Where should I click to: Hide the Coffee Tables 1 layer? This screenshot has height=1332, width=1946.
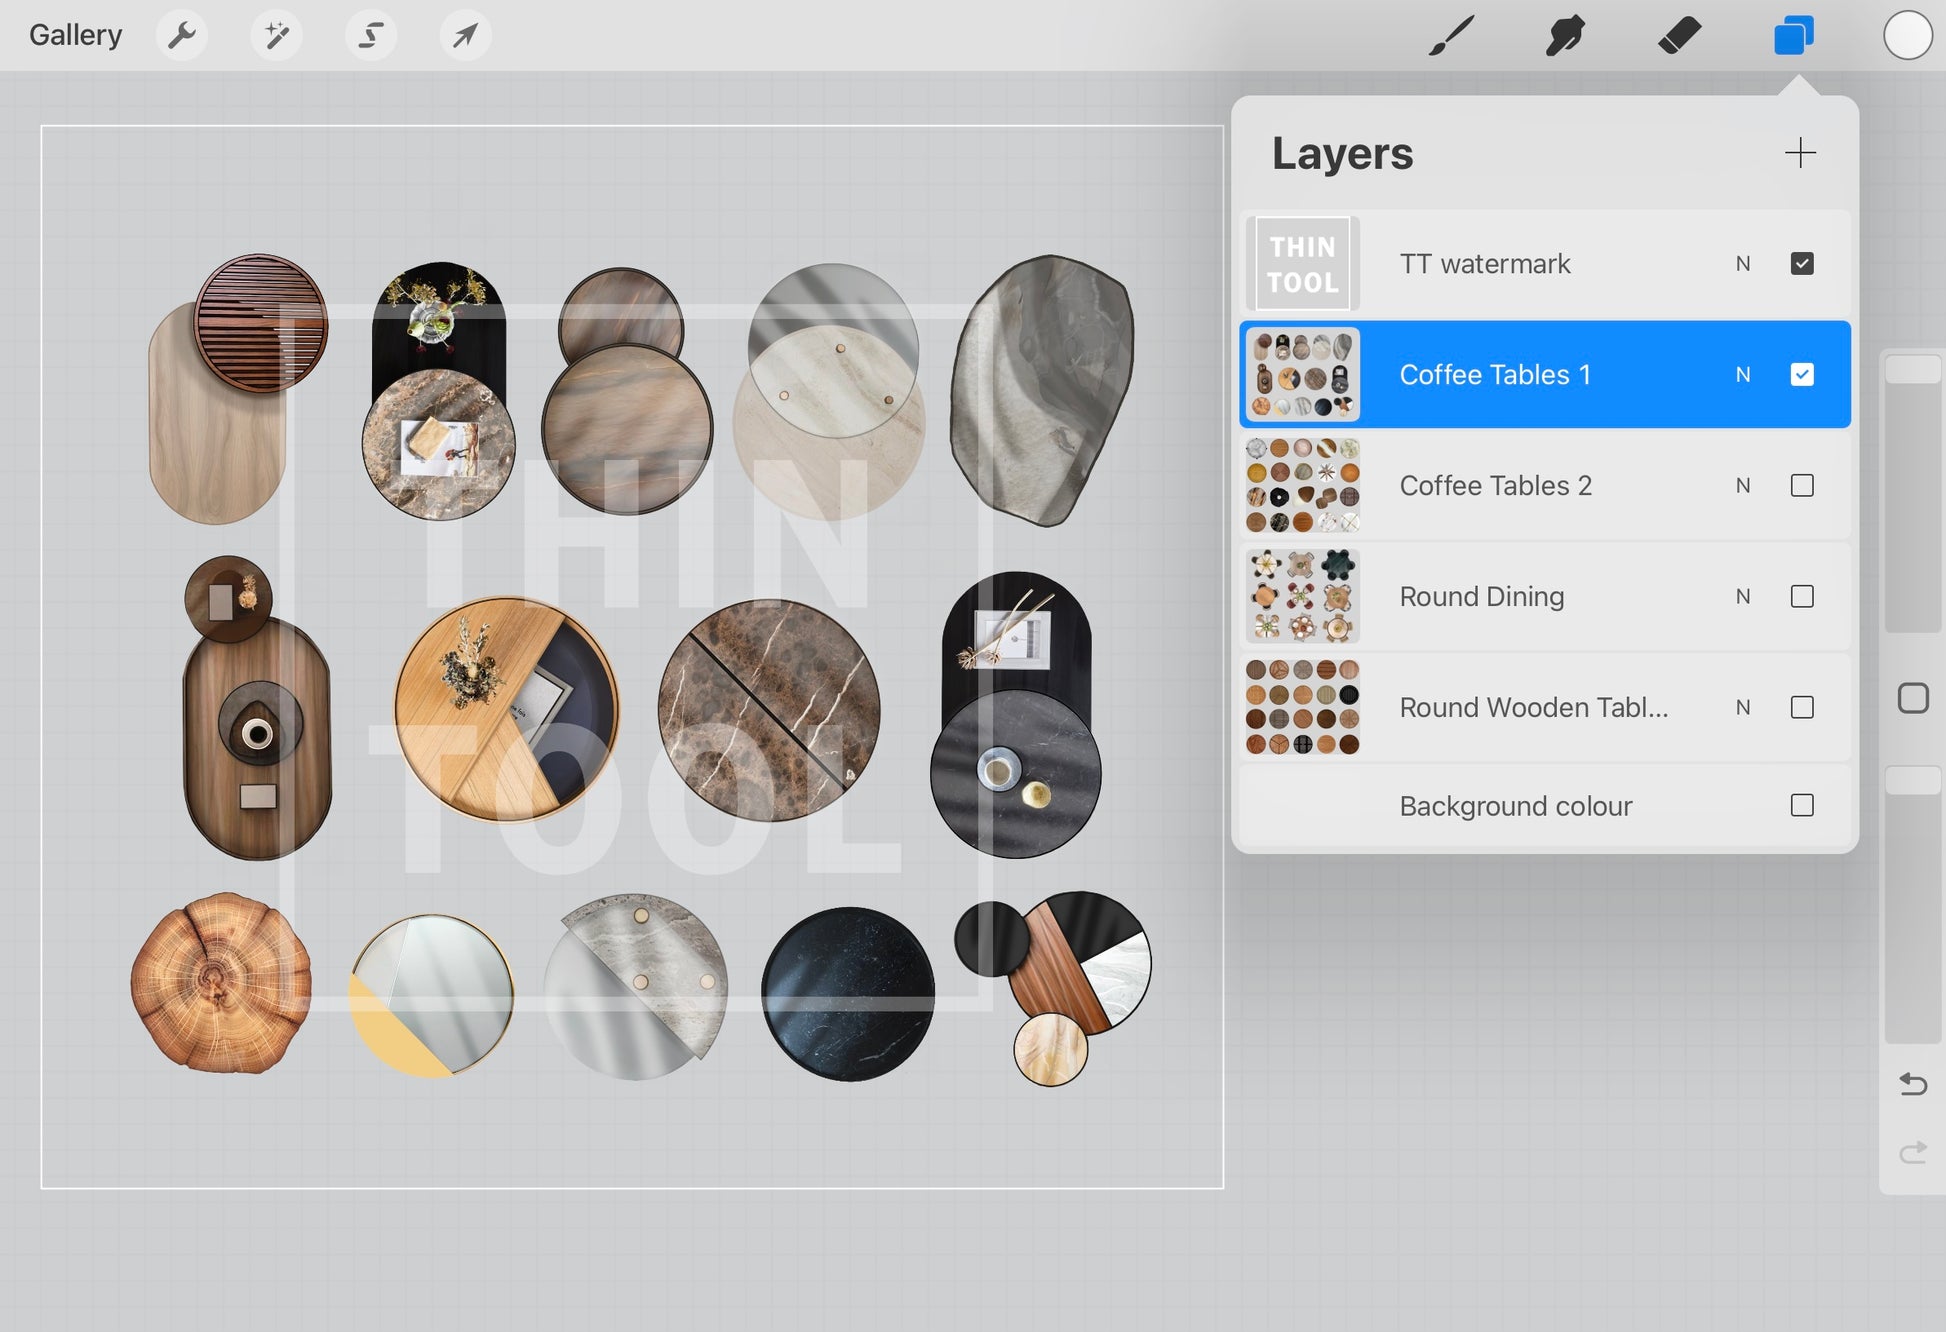pos(1802,375)
